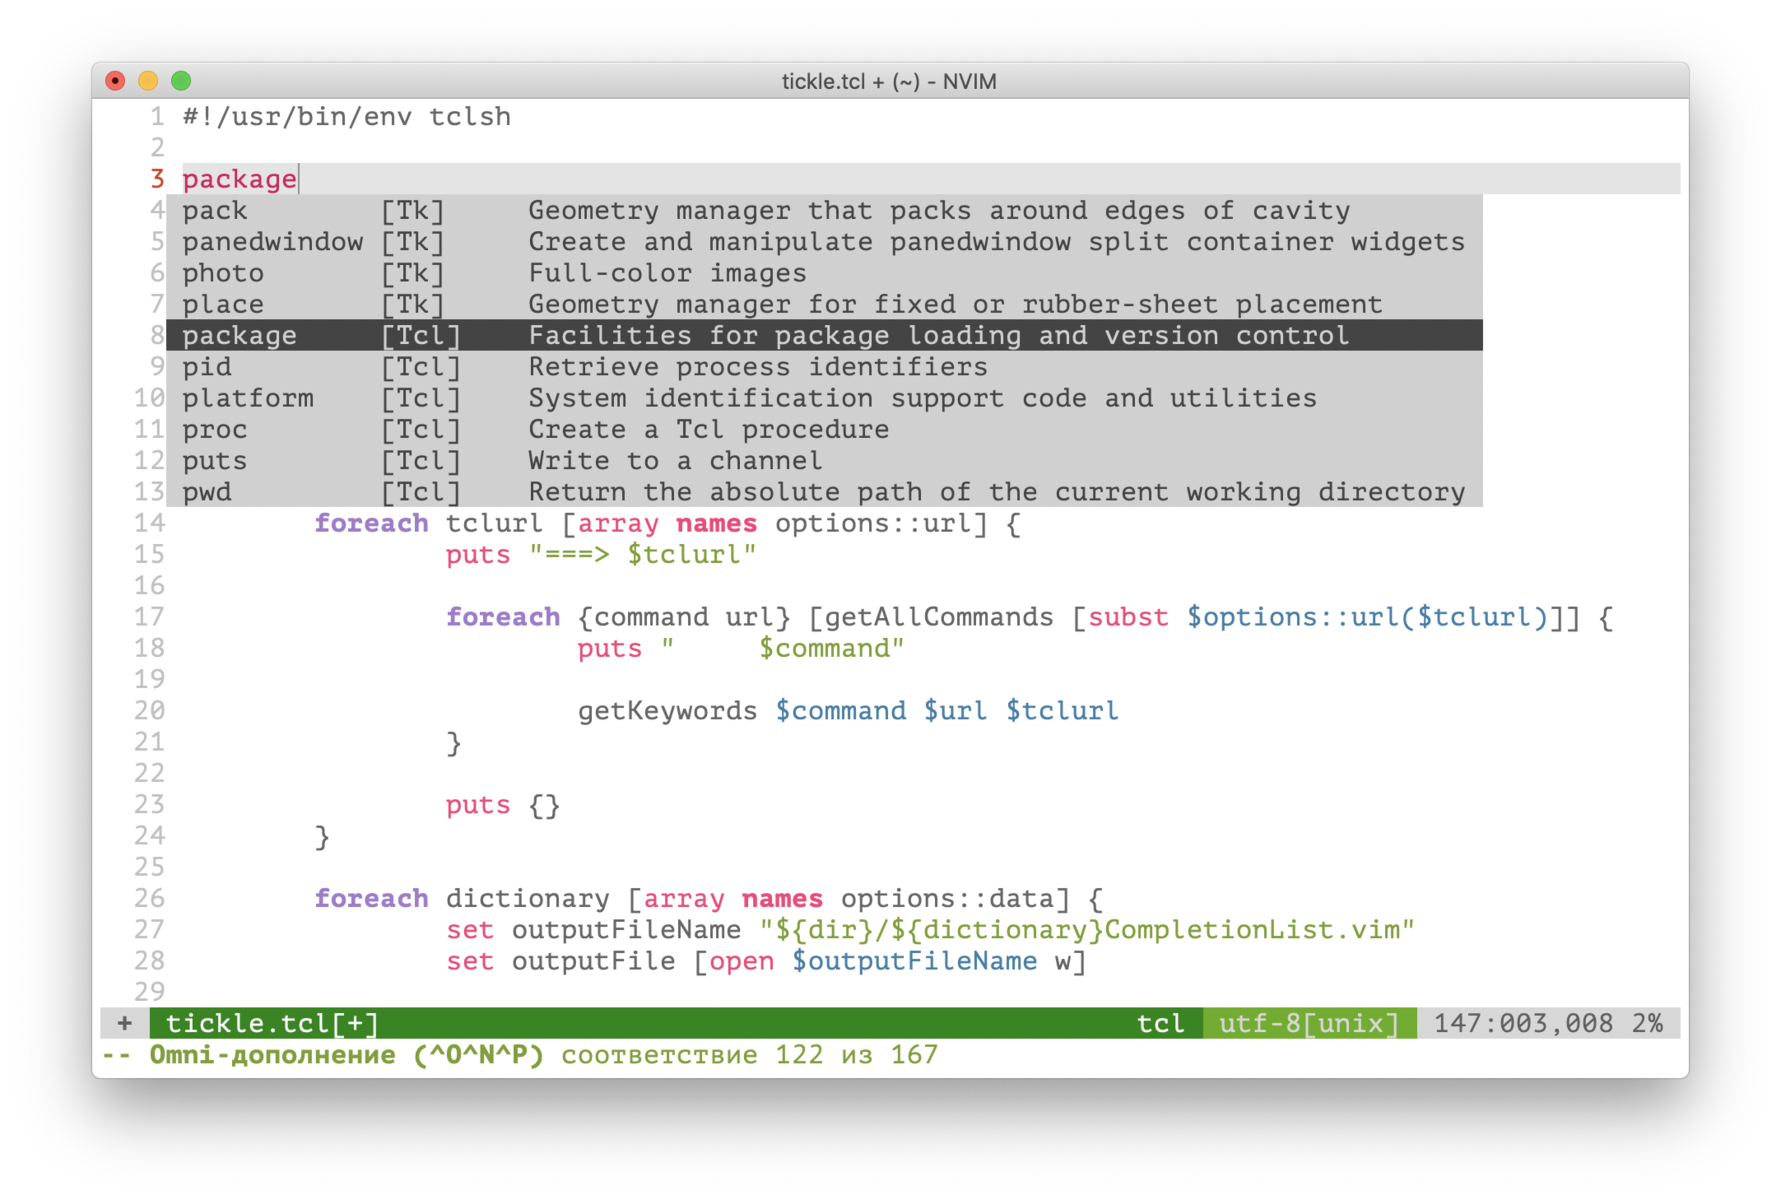Click 'options::data' on line 26

point(947,899)
